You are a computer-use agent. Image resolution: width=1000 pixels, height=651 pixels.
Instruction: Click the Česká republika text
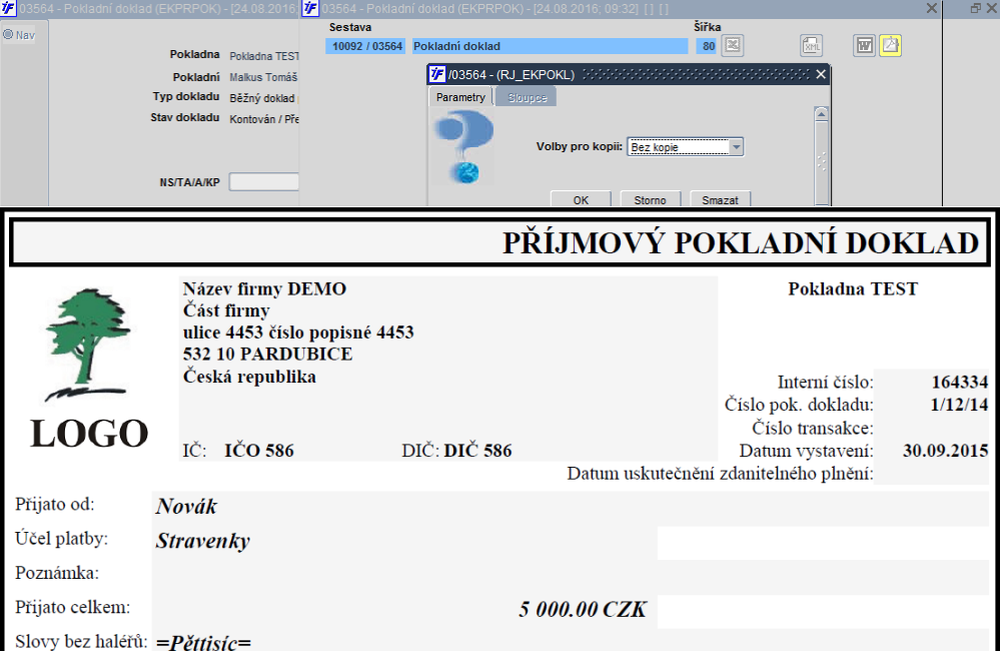coord(249,376)
